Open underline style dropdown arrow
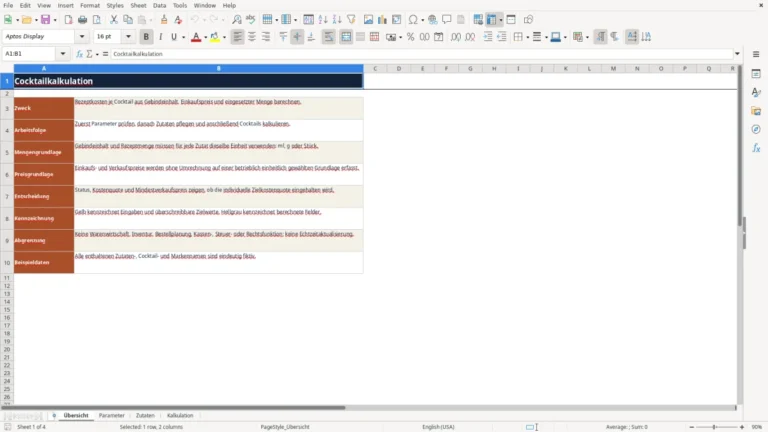Viewport: 768px width, 432px height. 183,37
